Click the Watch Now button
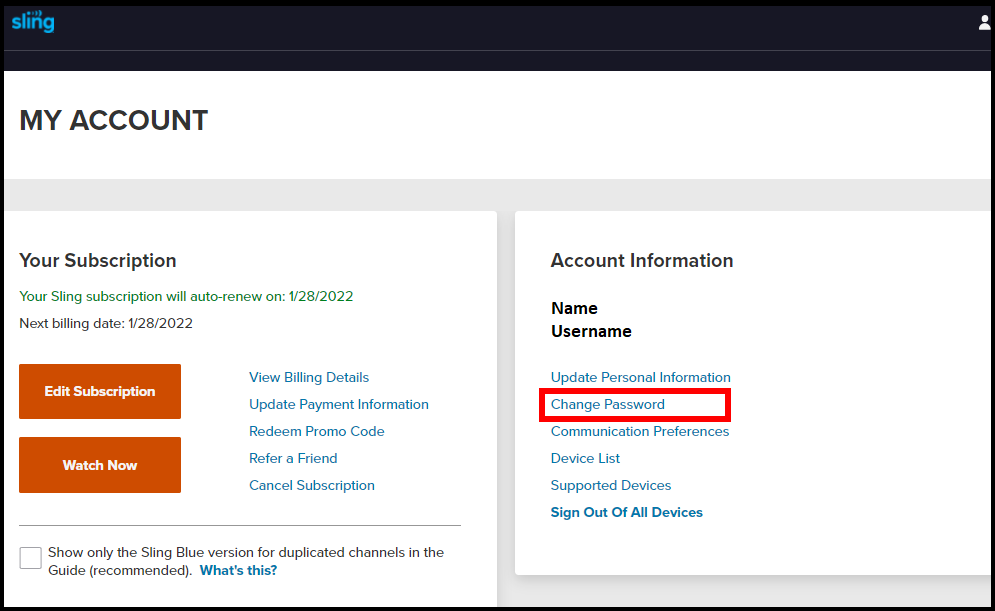 99,465
